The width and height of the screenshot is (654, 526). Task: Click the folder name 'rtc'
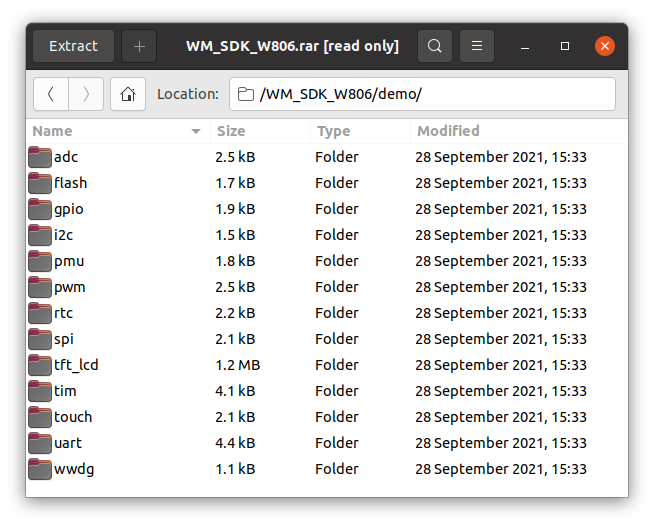pos(63,313)
